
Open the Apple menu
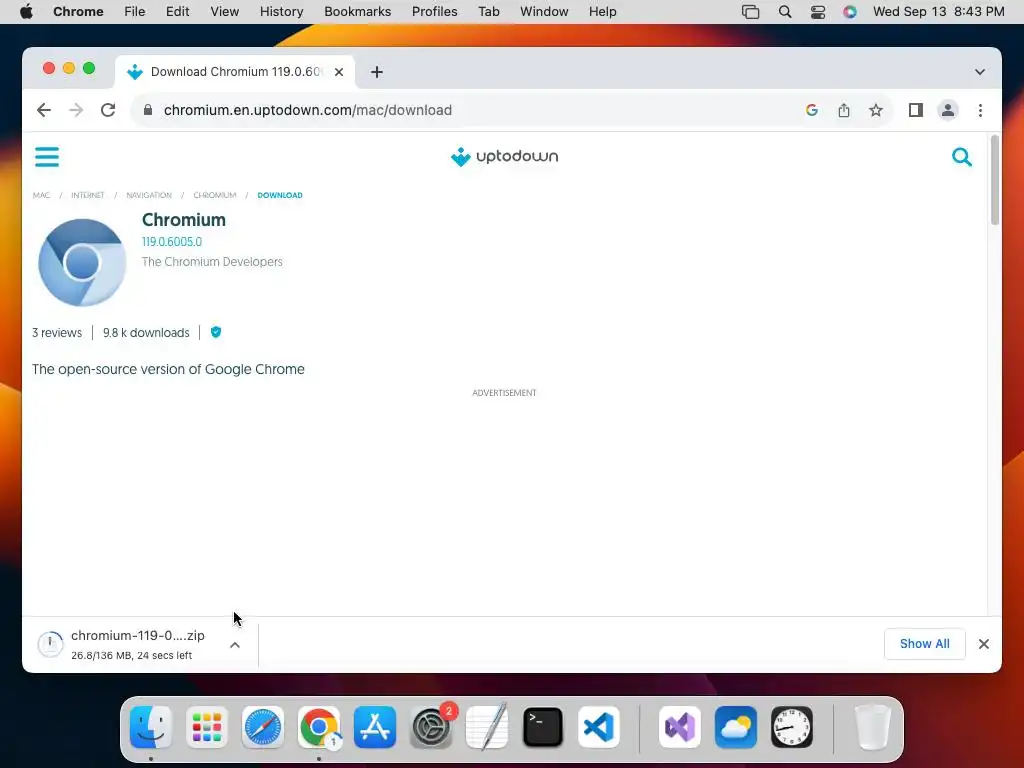[26, 12]
